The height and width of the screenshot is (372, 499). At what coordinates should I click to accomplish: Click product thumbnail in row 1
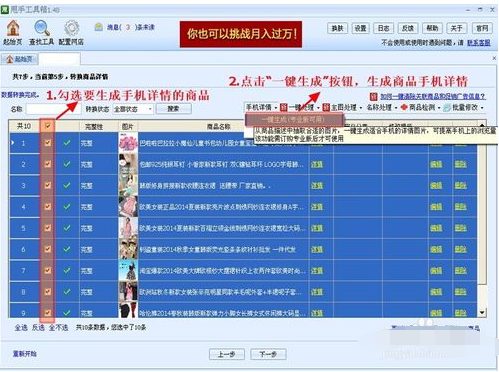[128, 143]
